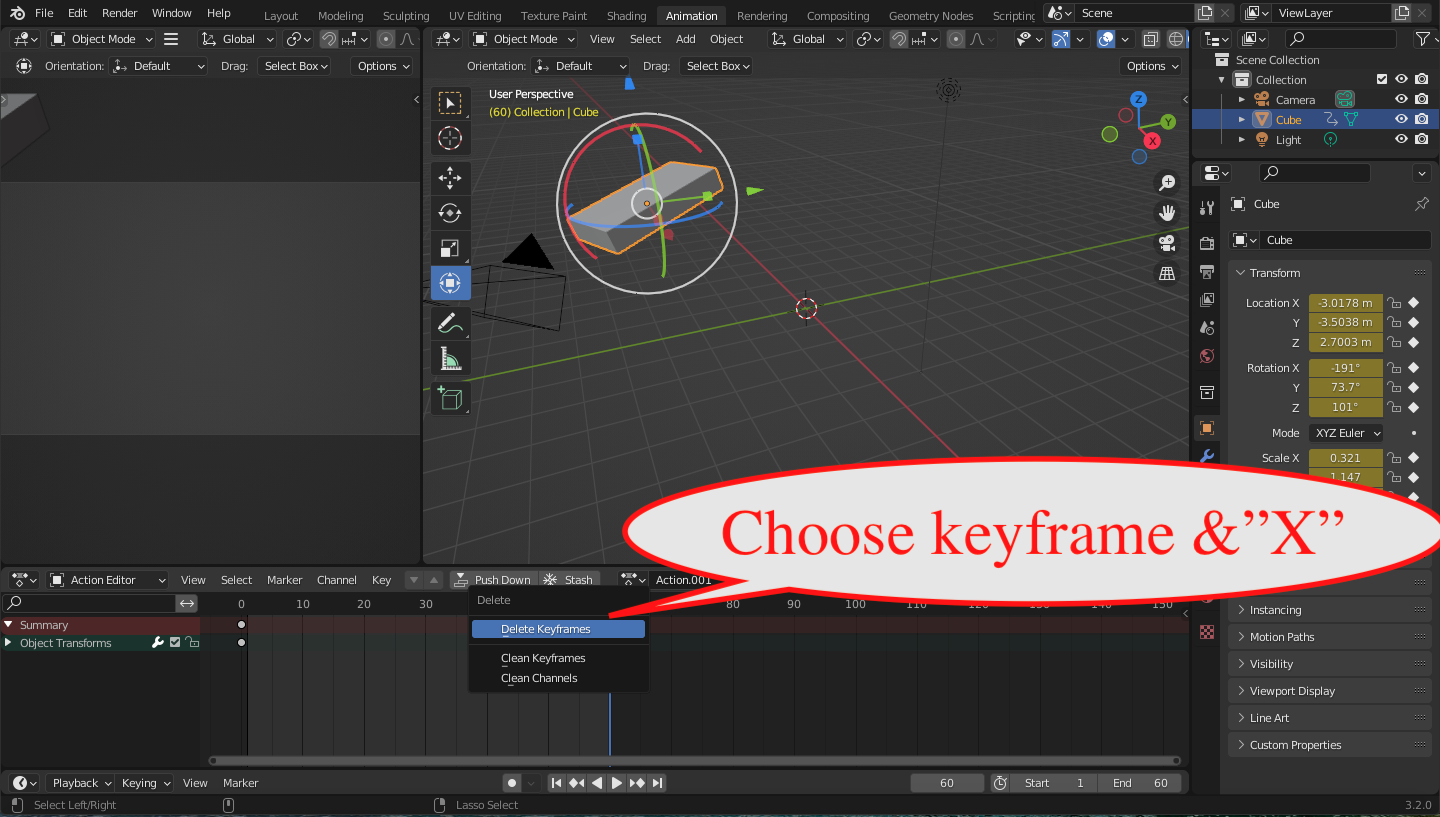The width and height of the screenshot is (1440, 817).
Task: Click the Stash button
Action: [x=568, y=580]
